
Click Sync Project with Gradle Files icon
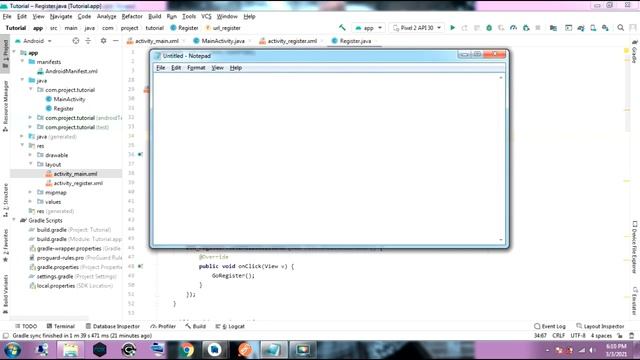tap(581, 28)
